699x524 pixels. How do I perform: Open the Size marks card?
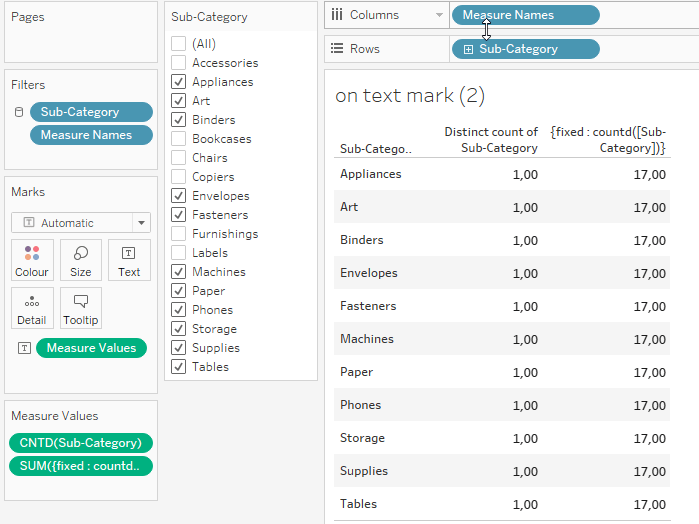(x=80, y=259)
